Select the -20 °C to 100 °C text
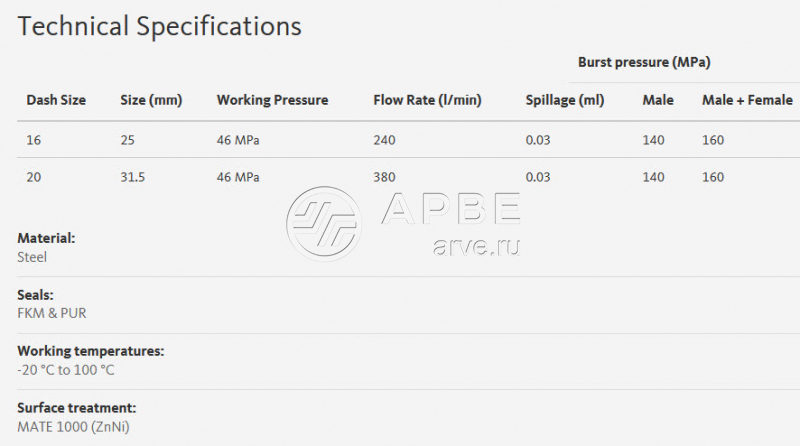The width and height of the screenshot is (800, 446). tap(66, 370)
